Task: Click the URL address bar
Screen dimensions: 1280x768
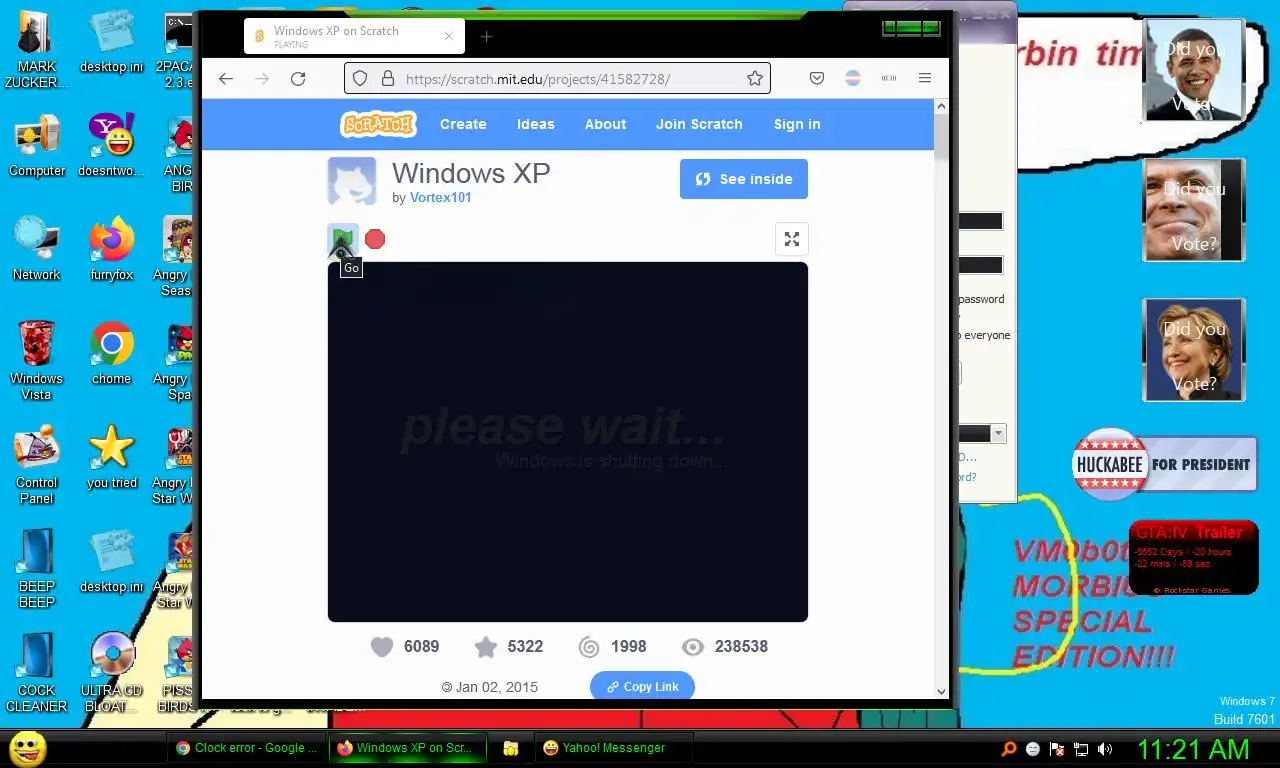Action: click(557, 78)
